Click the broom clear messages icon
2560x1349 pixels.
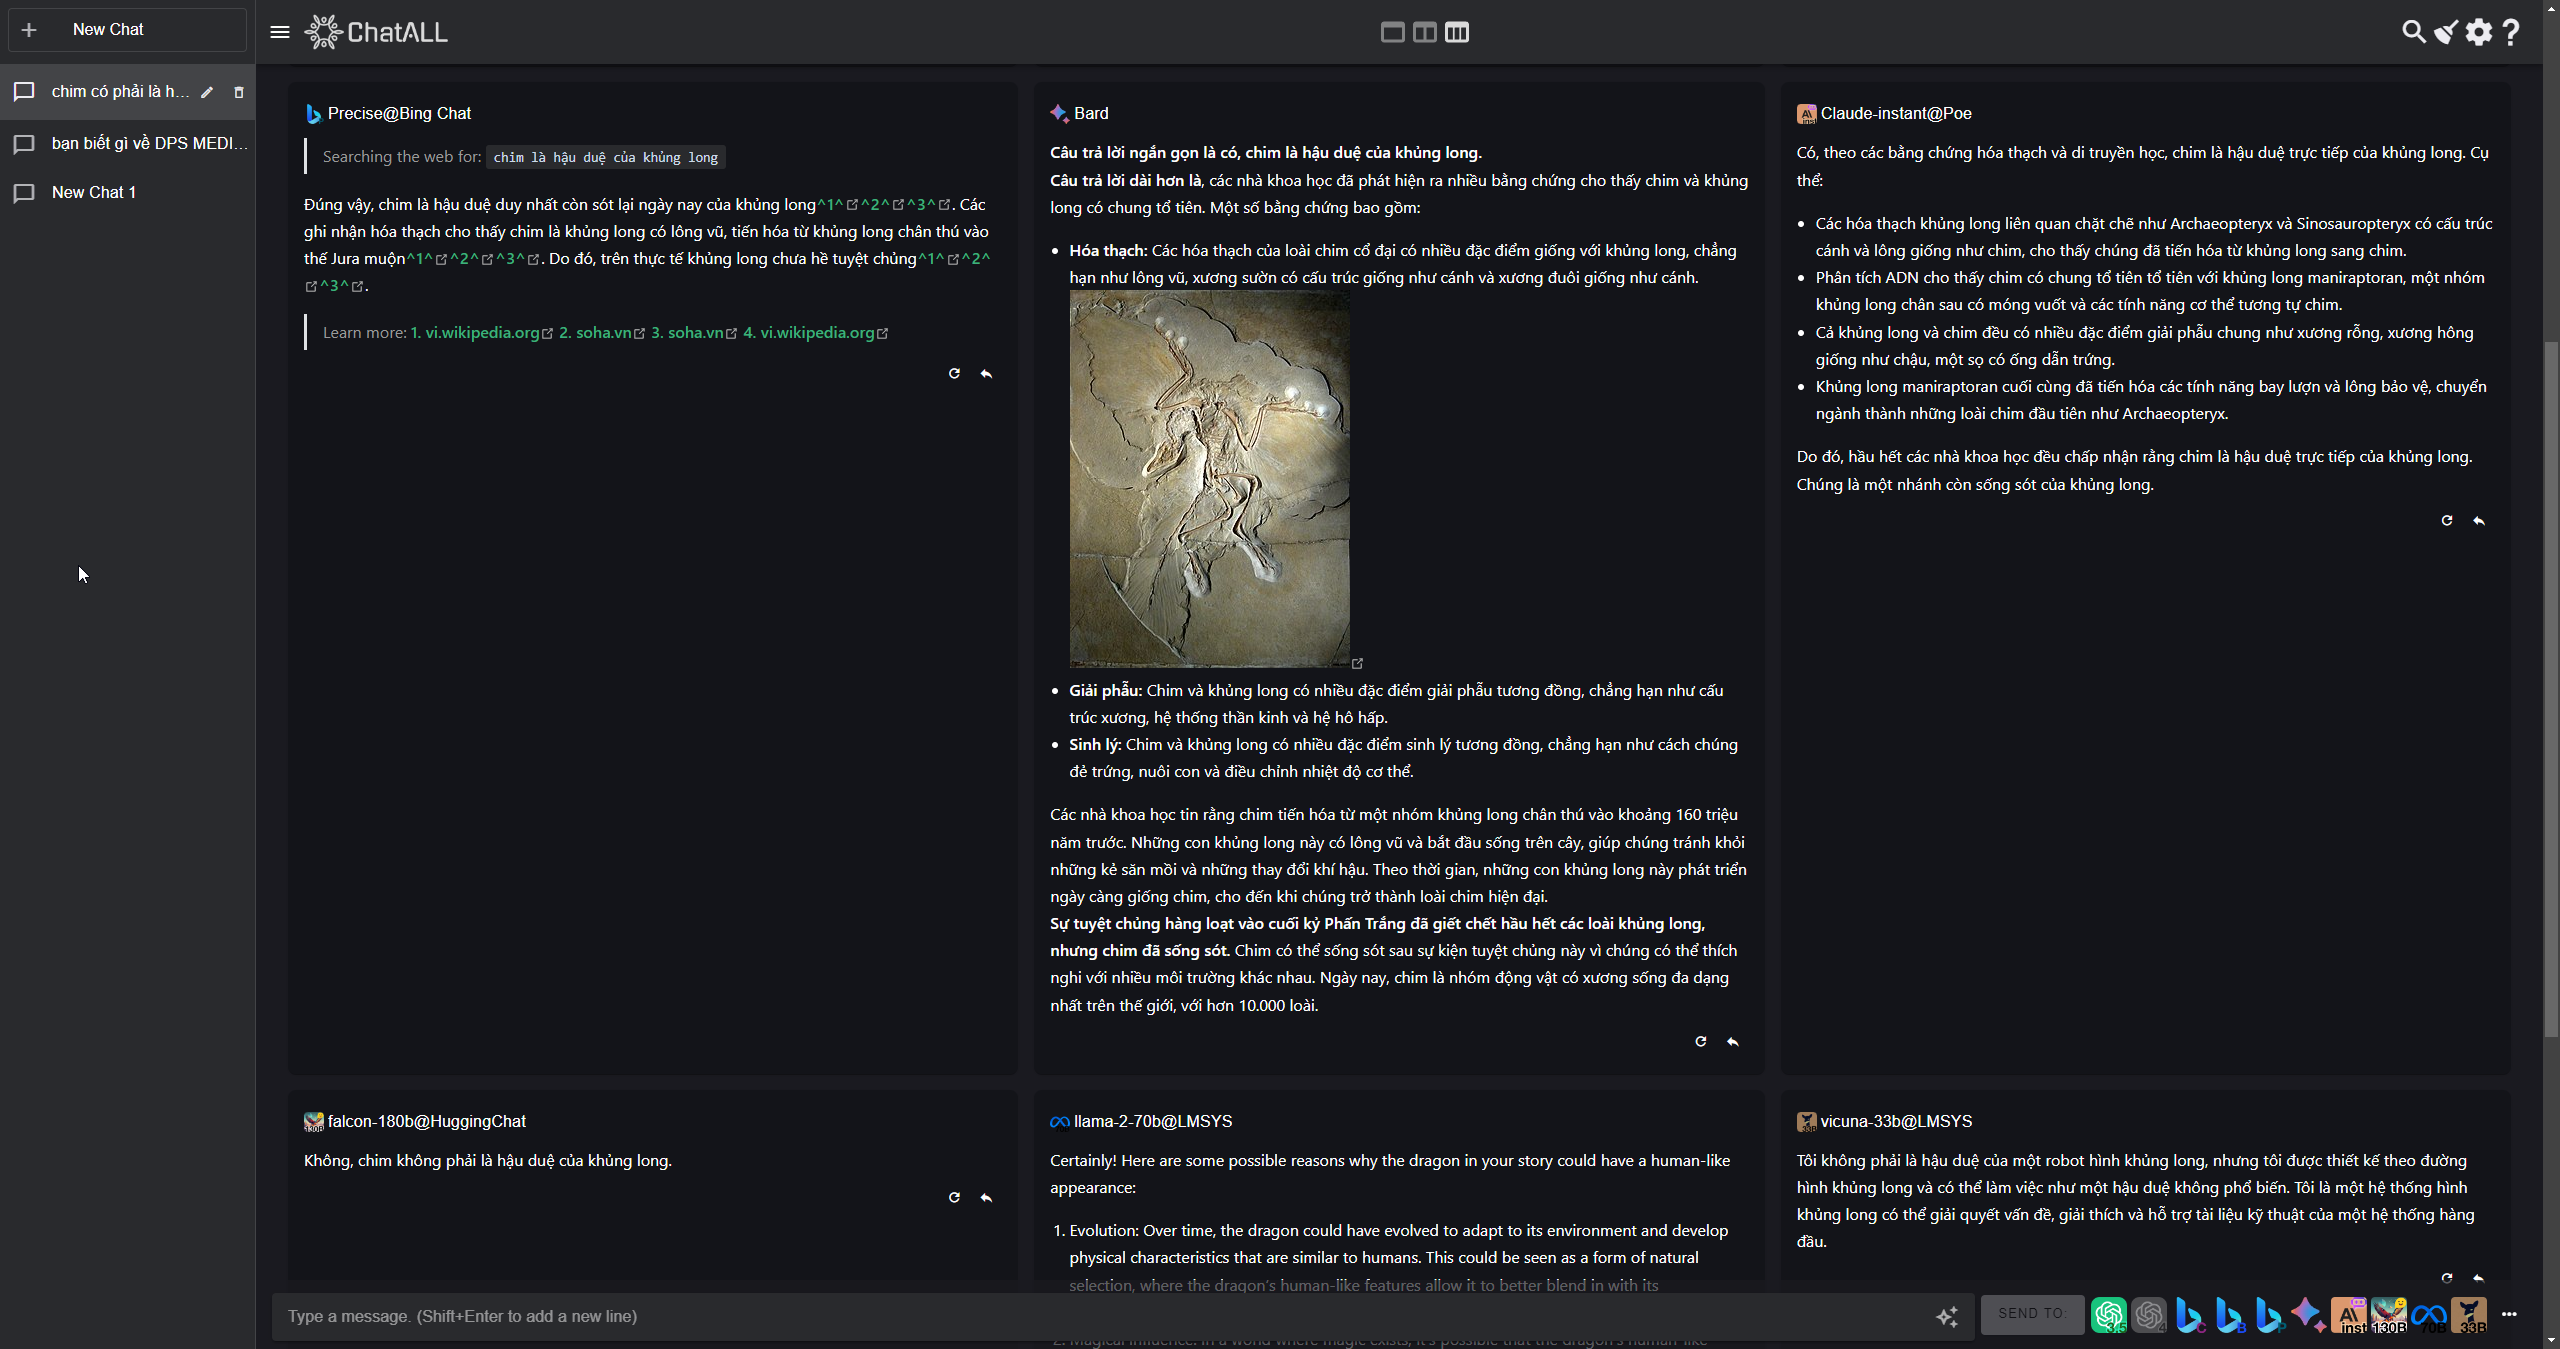coord(2446,32)
